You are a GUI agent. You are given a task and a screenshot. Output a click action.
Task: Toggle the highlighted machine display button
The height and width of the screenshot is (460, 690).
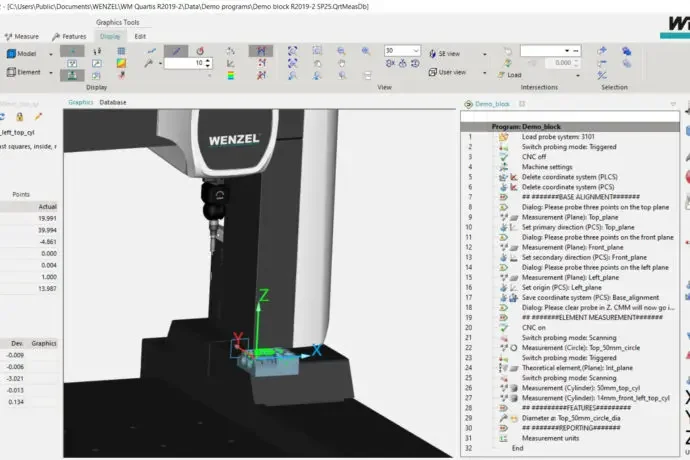72,76
